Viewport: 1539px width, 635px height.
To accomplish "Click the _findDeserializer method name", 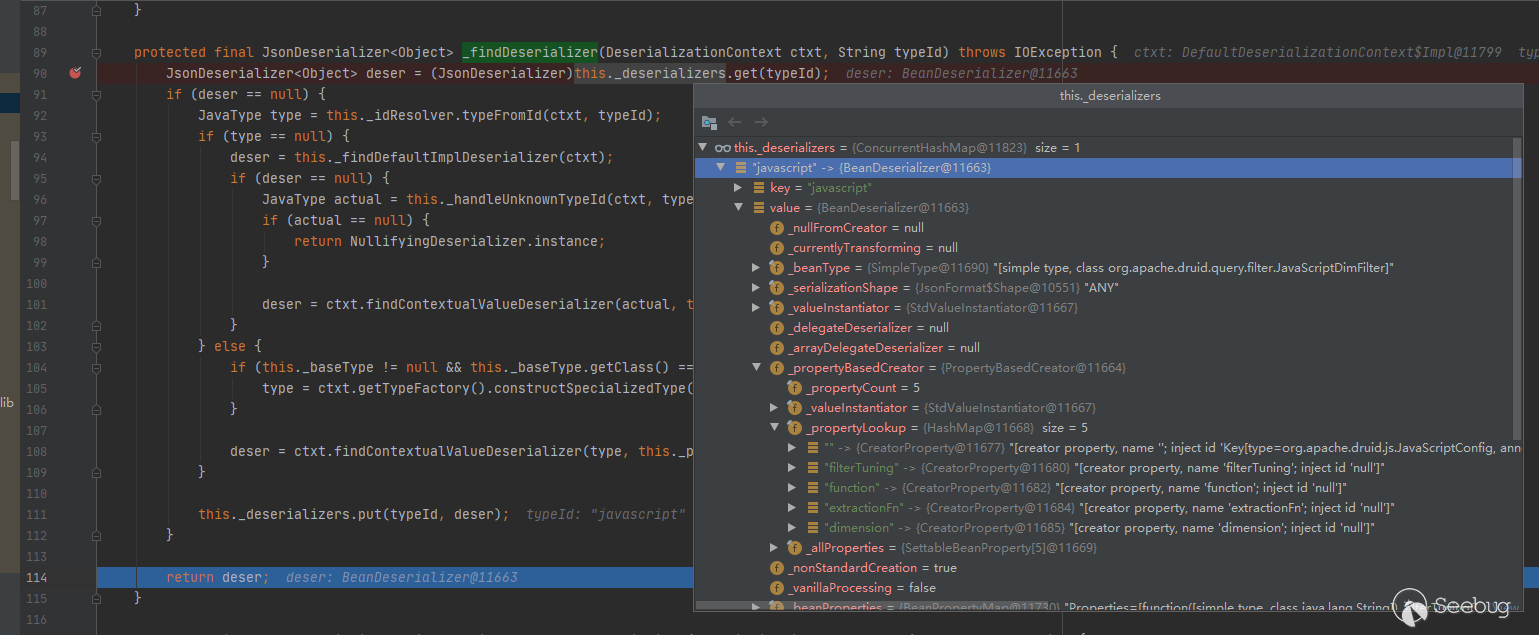I will [x=530, y=52].
